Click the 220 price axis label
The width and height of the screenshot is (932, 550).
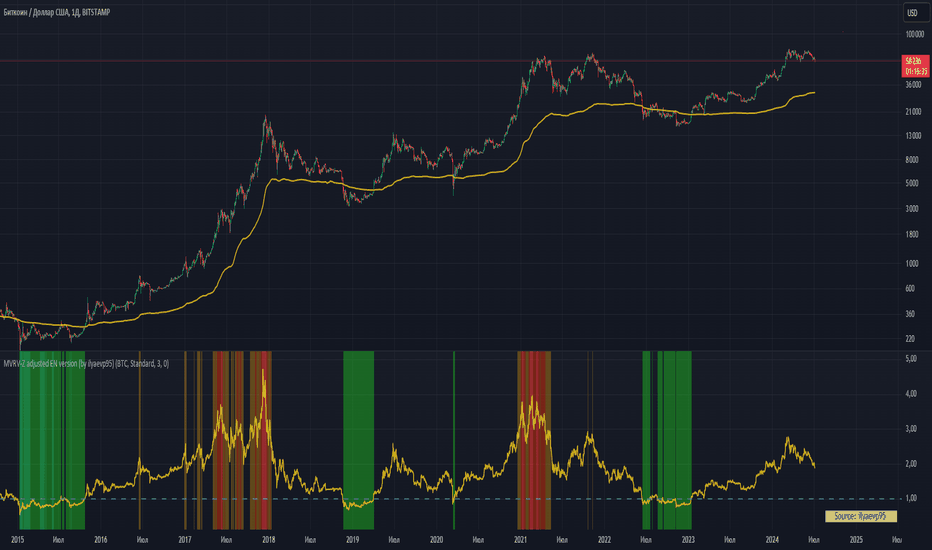tap(910, 339)
